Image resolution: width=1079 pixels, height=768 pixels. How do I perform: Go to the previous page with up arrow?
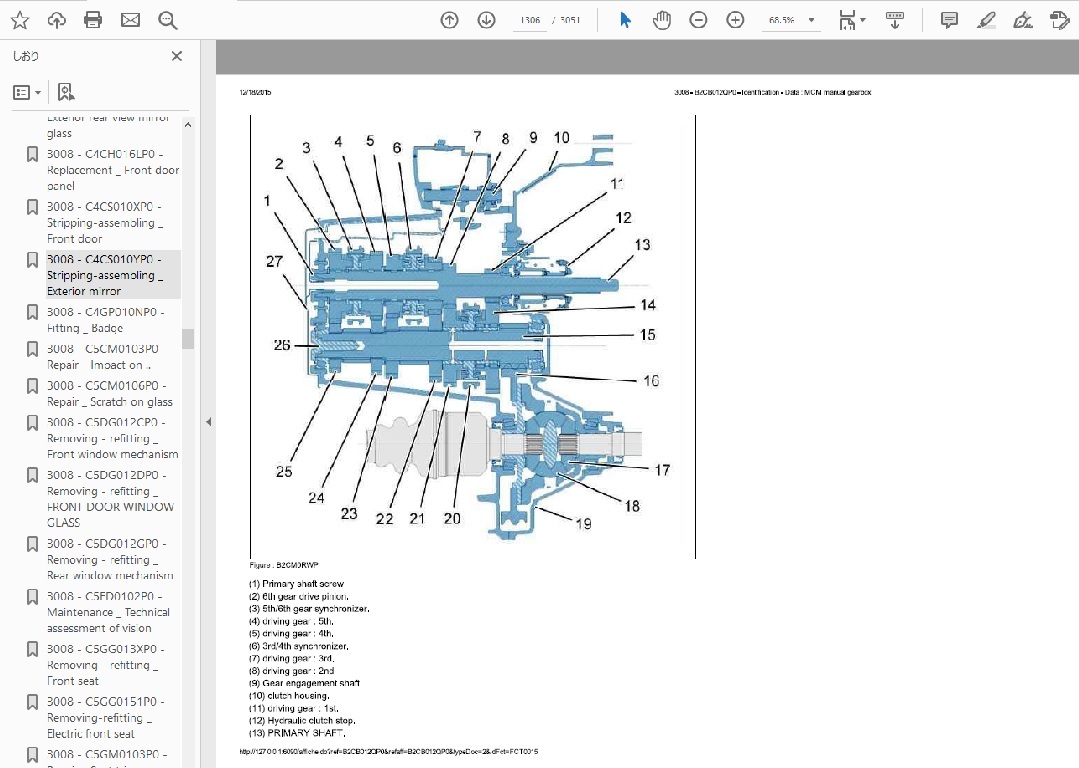(449, 20)
